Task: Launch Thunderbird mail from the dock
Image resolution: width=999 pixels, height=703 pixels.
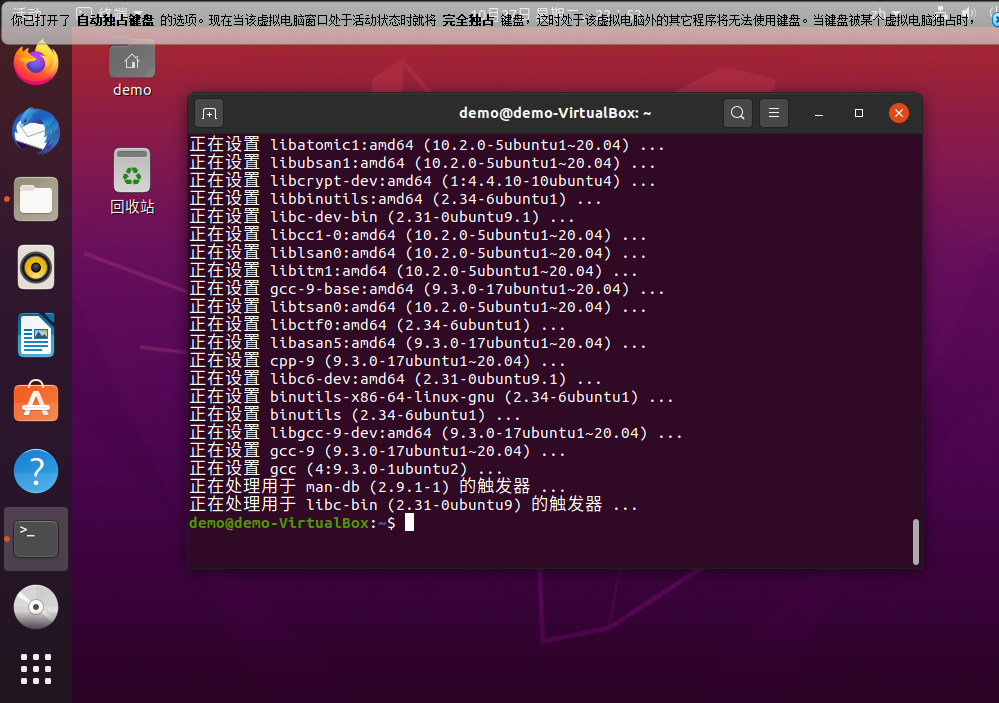Action: [x=36, y=131]
